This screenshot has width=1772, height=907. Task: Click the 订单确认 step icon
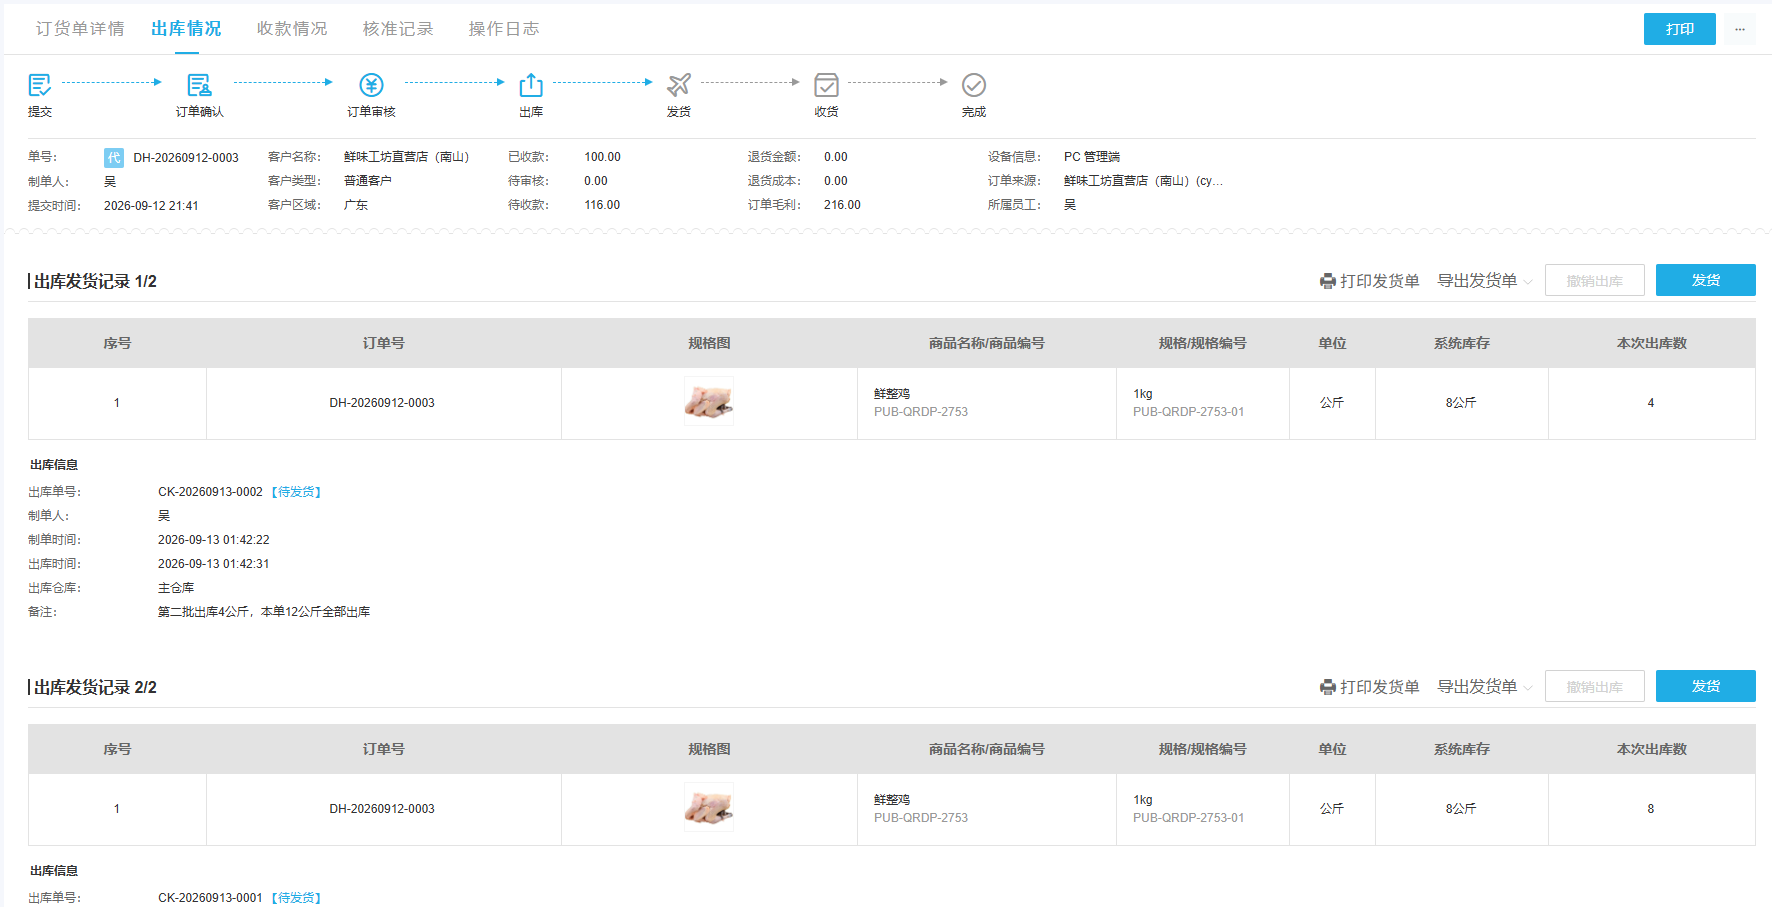click(x=200, y=85)
